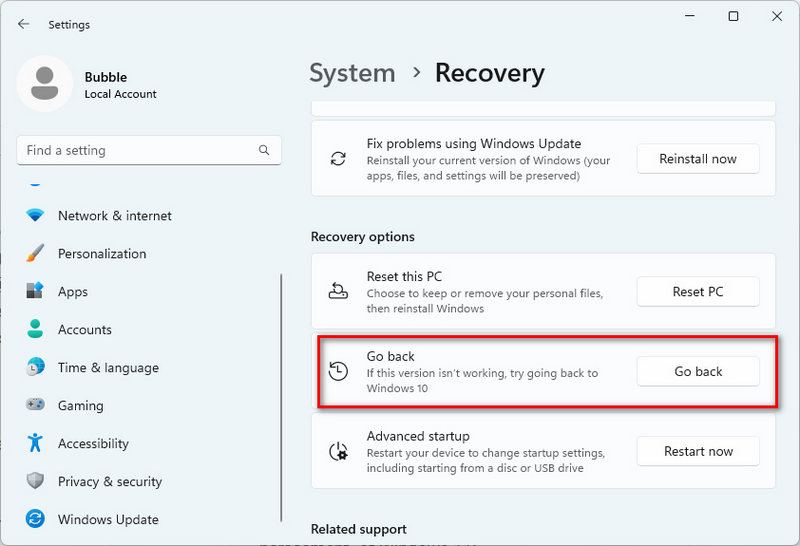800x546 pixels.
Task: Close the Settings window
Action: pos(777,16)
